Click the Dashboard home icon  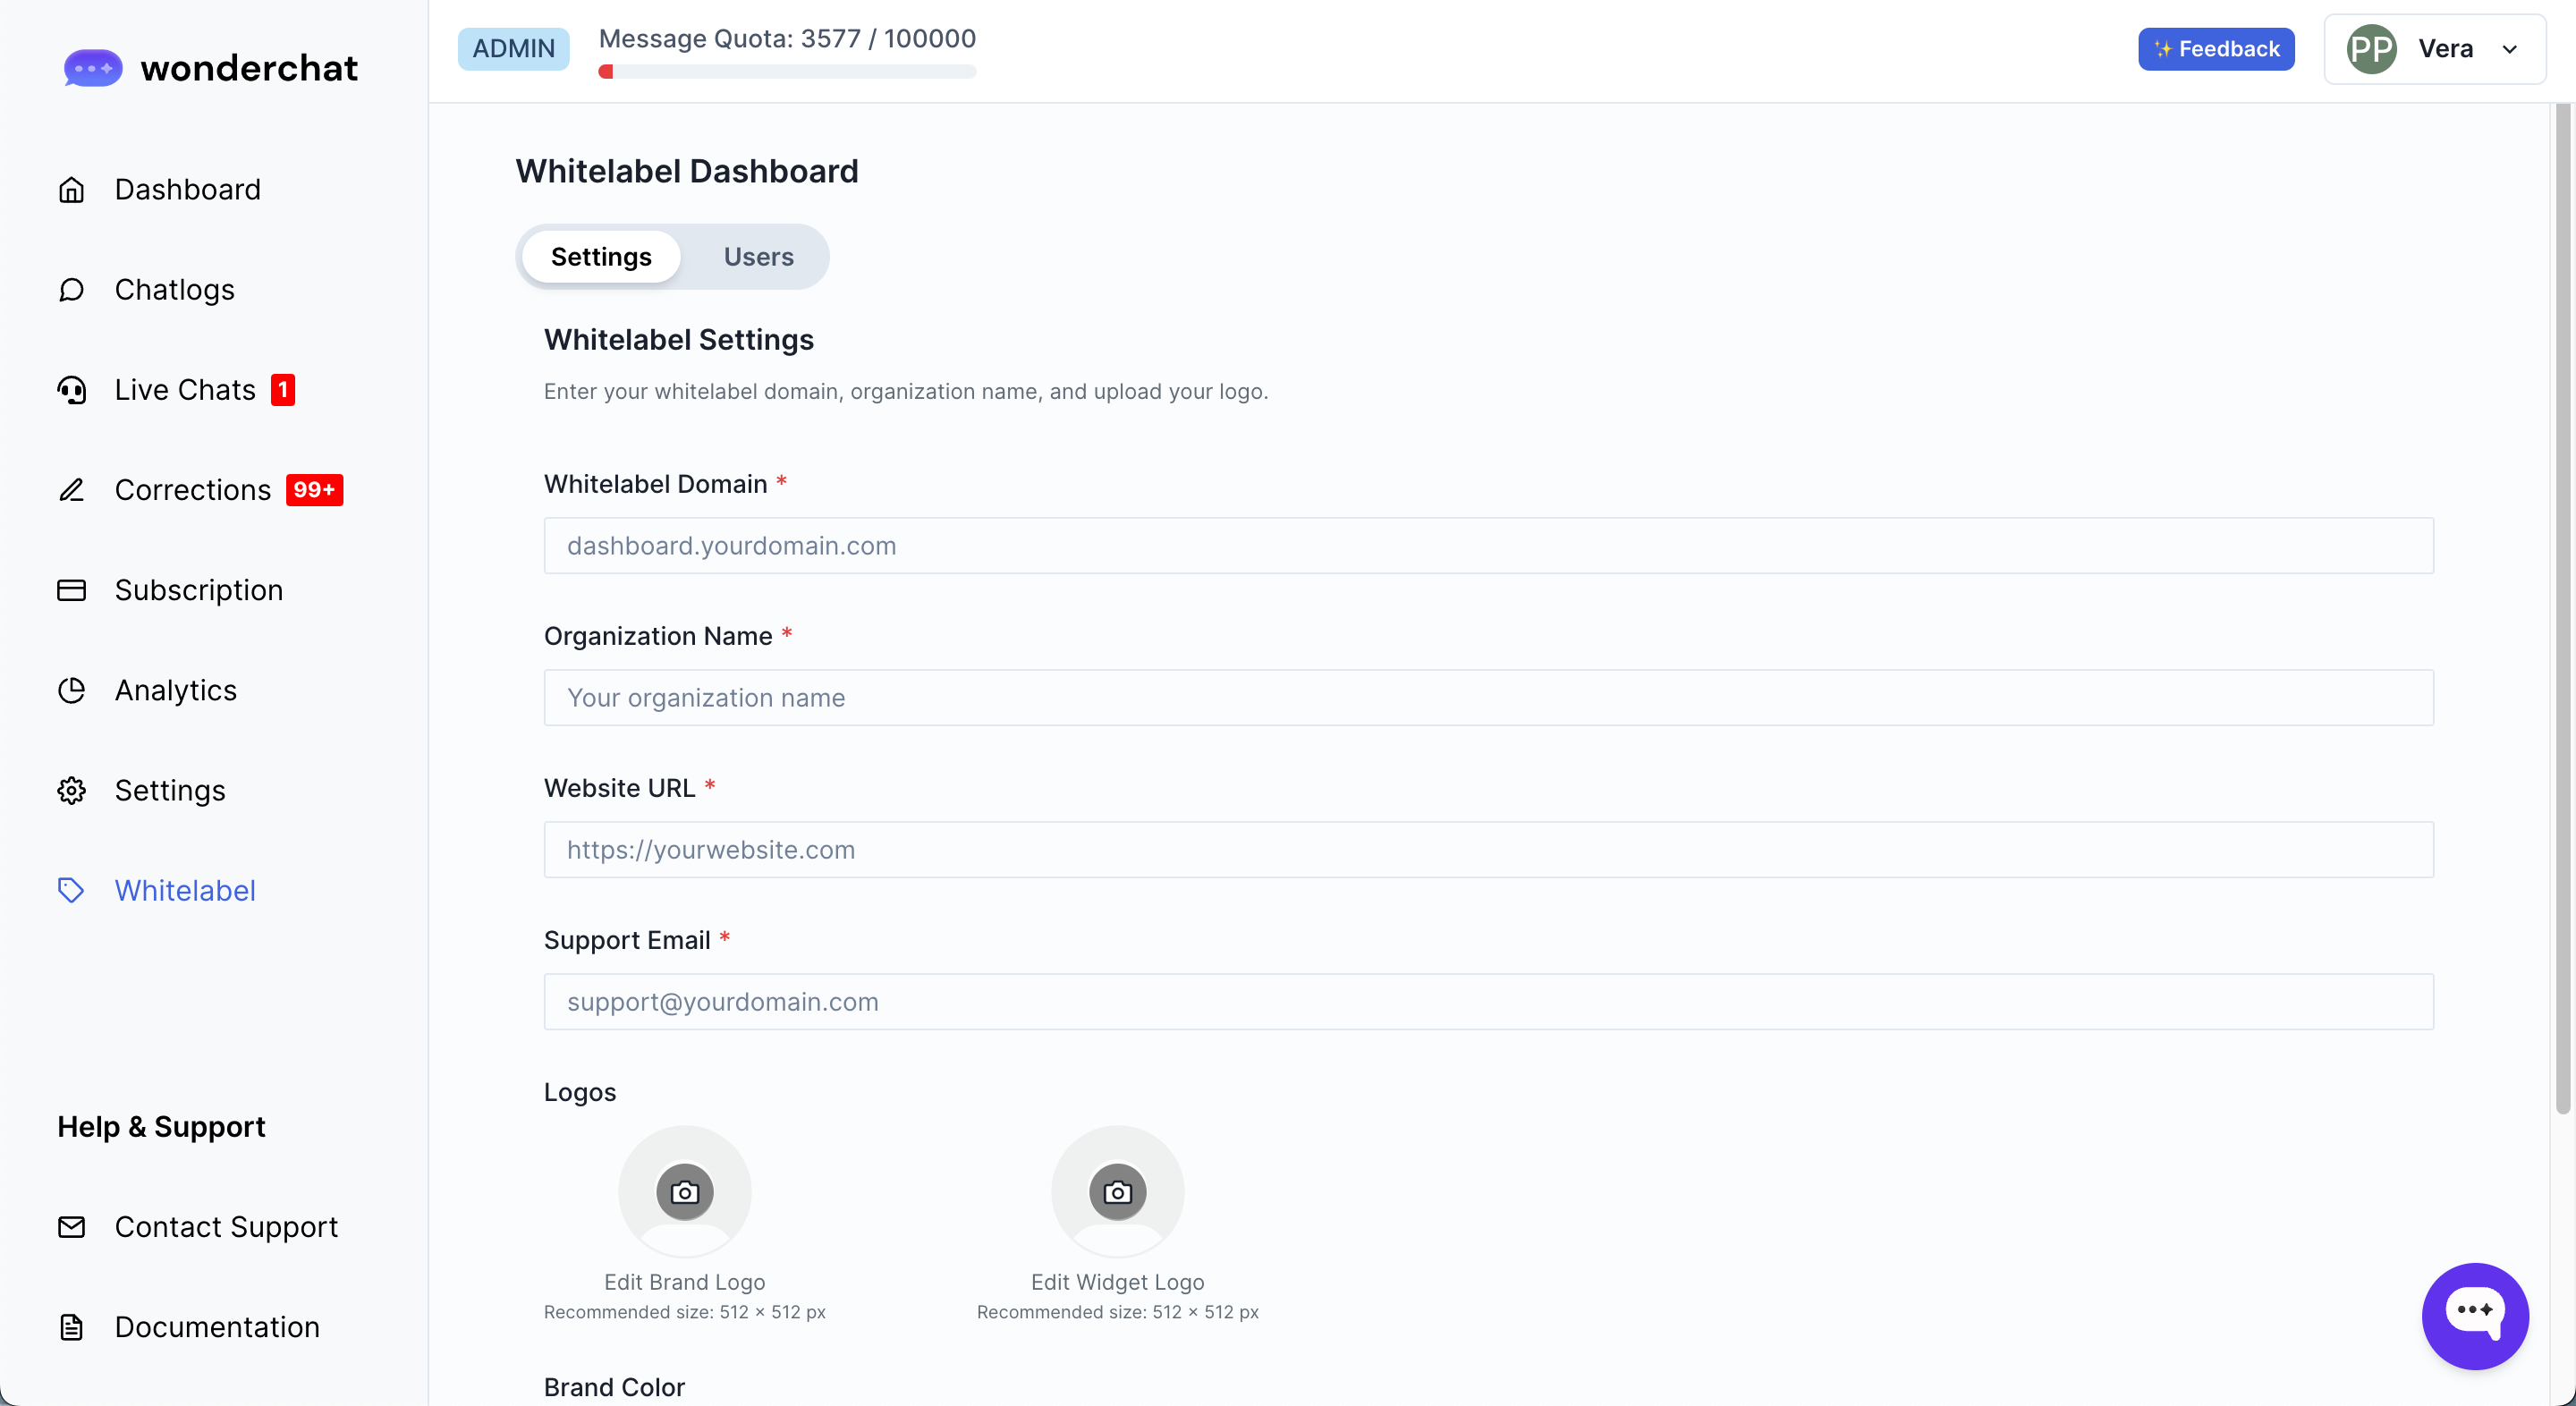point(71,190)
